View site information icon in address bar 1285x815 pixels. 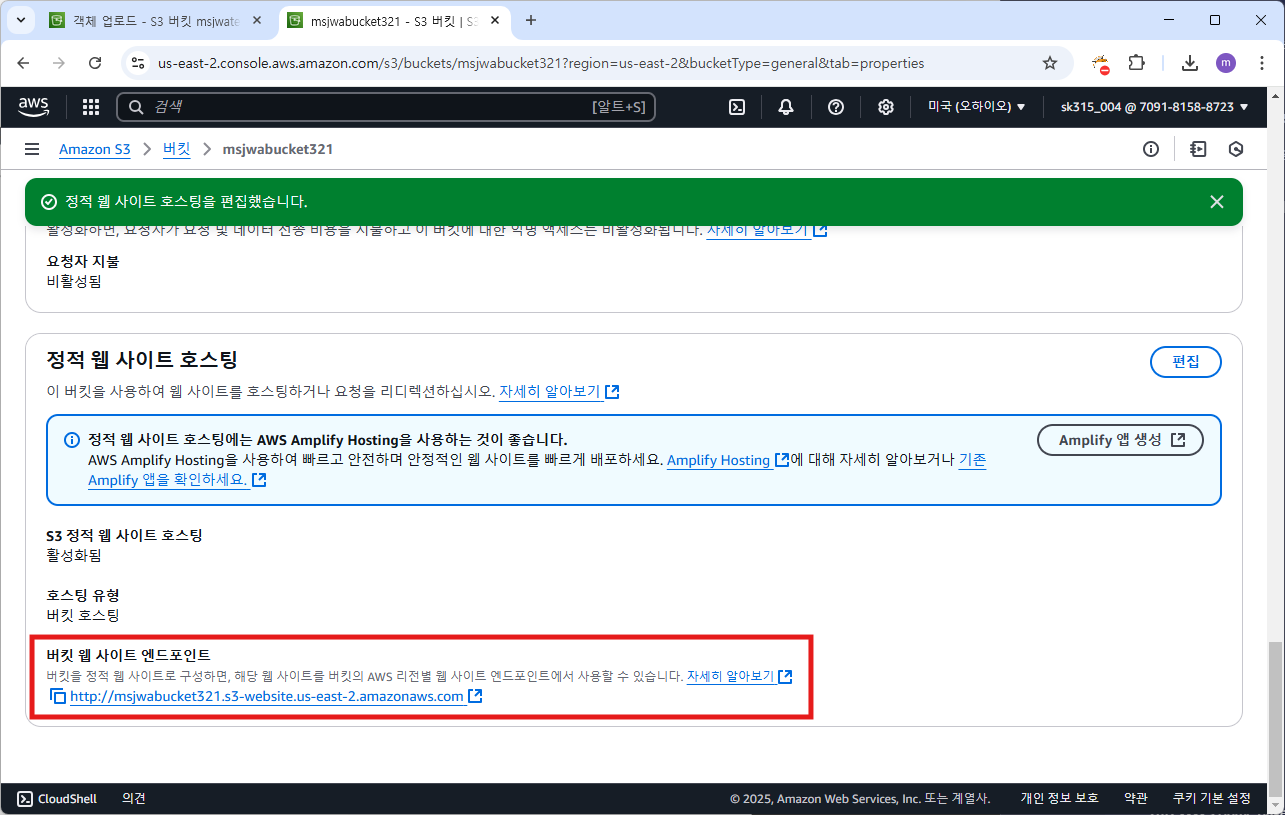(138, 63)
